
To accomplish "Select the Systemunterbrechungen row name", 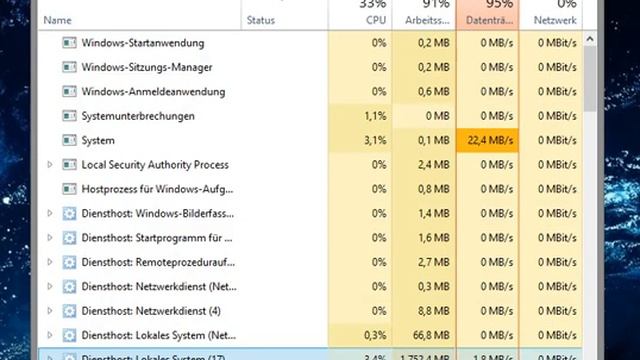I will 138,116.
